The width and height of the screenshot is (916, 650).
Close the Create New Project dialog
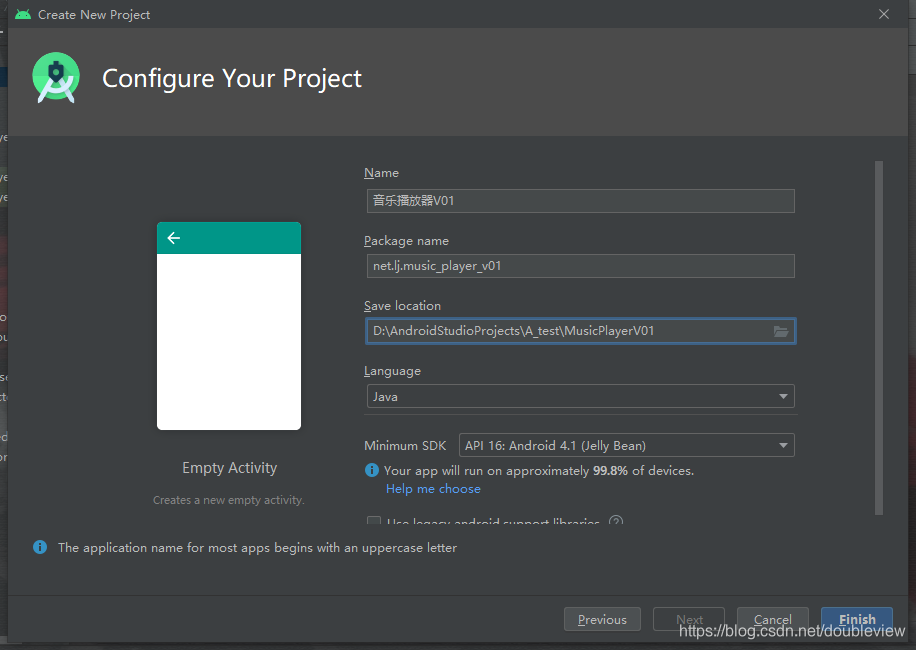coord(884,14)
